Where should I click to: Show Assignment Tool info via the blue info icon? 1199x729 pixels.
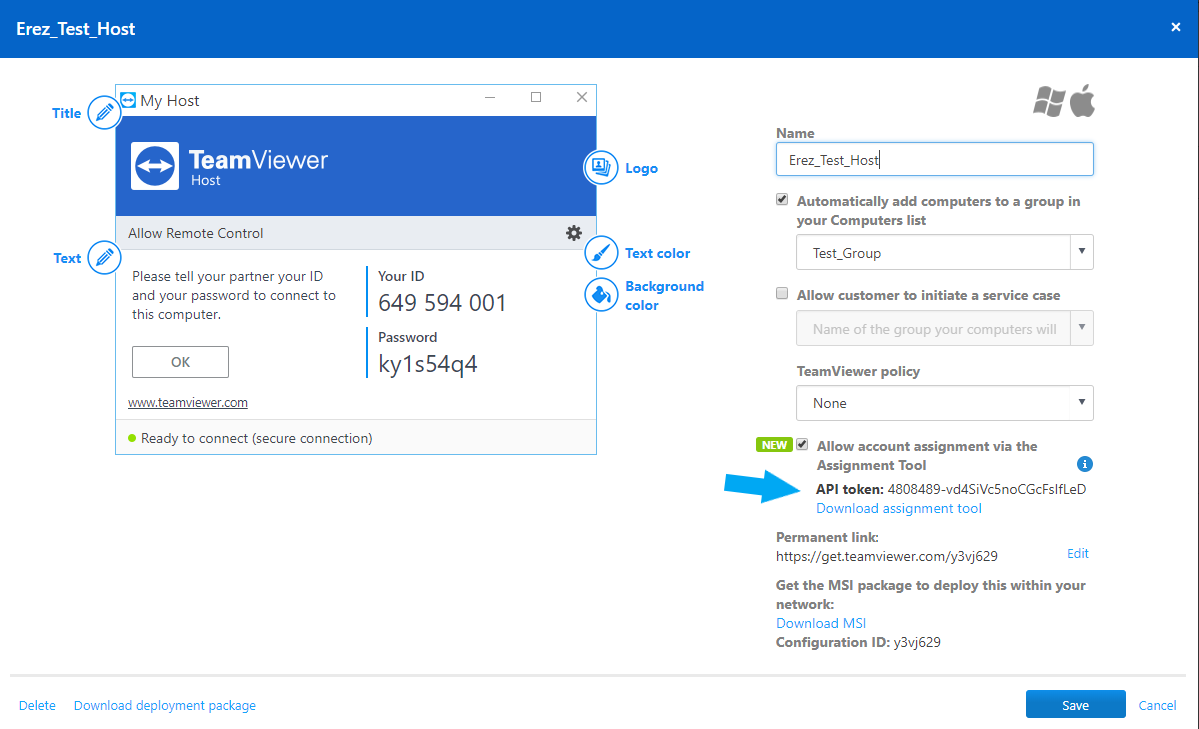(x=1085, y=464)
